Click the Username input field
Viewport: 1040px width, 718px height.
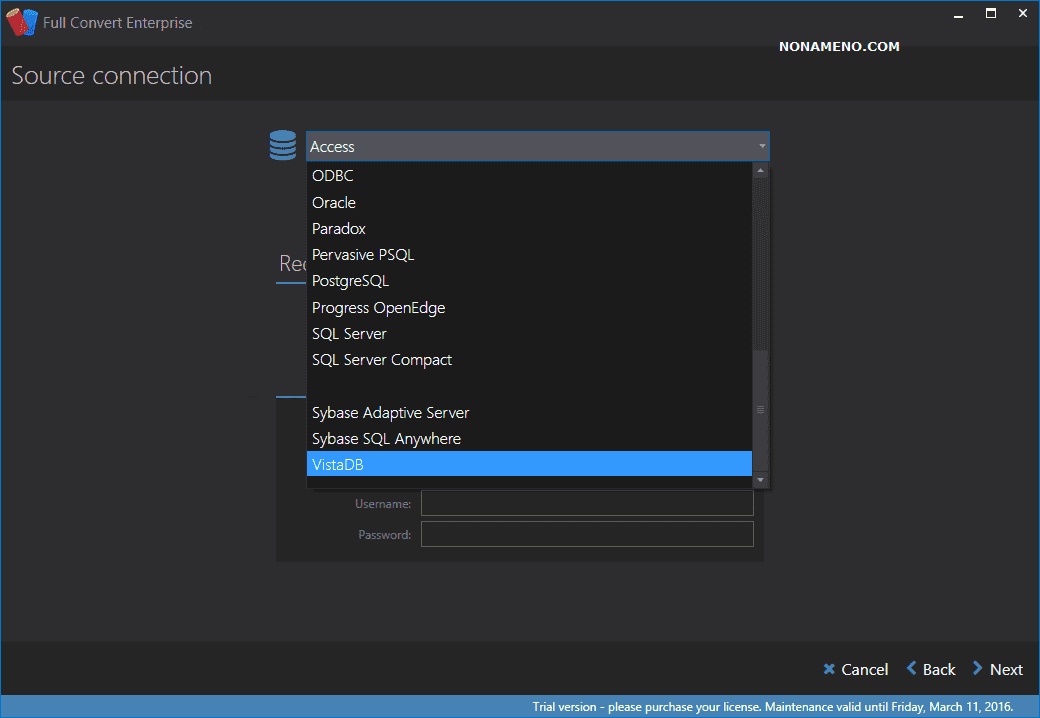click(587, 504)
